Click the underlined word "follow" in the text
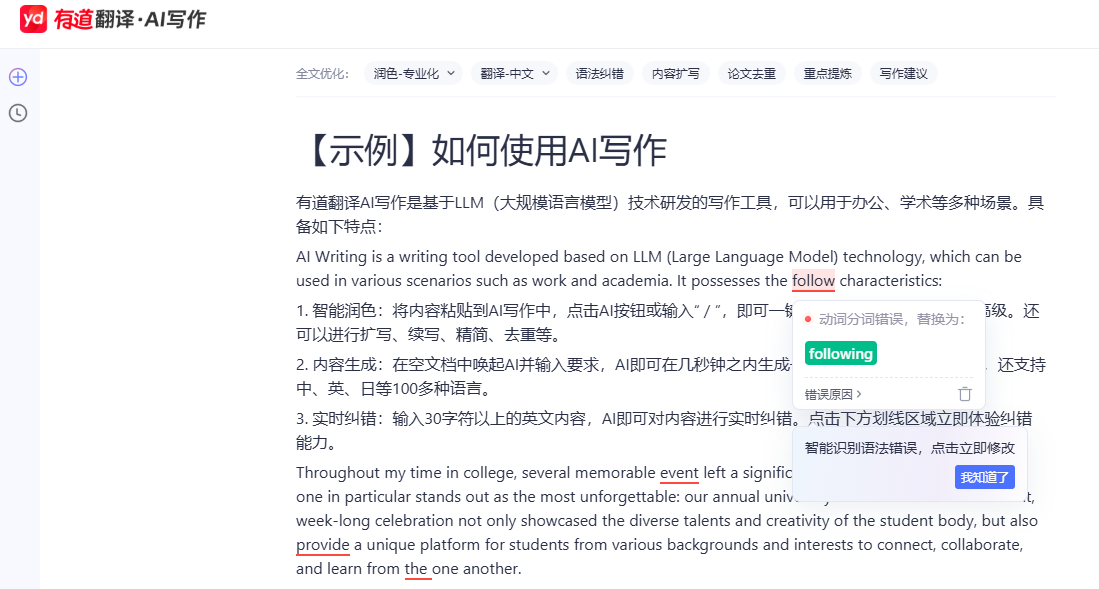 pos(813,280)
